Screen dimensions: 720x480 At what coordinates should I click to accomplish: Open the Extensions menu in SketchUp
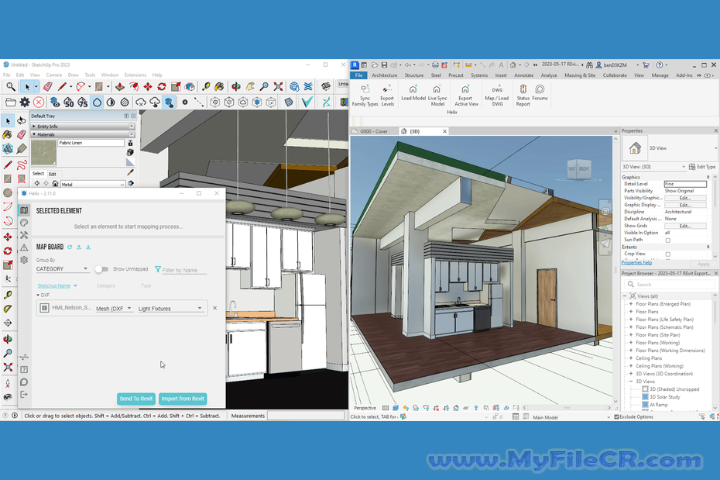coord(135,74)
